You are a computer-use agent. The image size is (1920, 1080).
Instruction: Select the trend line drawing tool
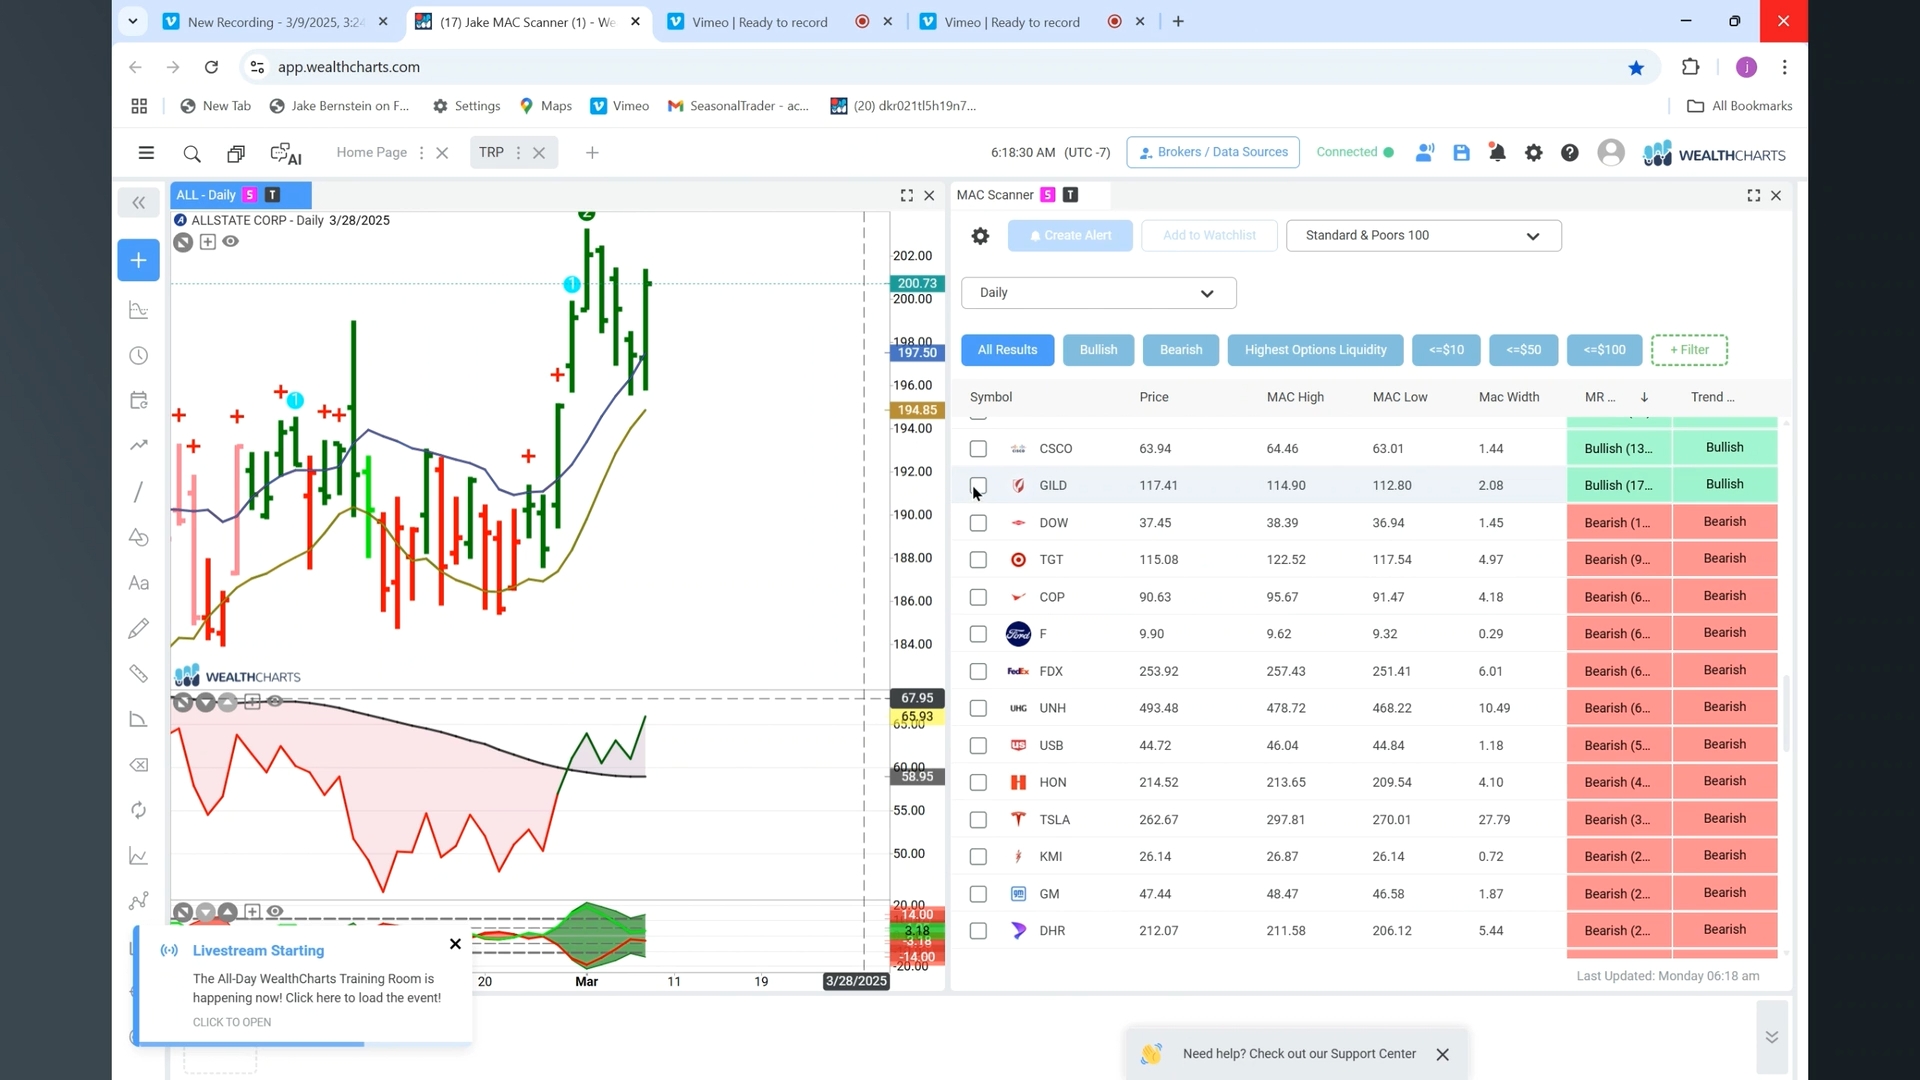[x=139, y=492]
